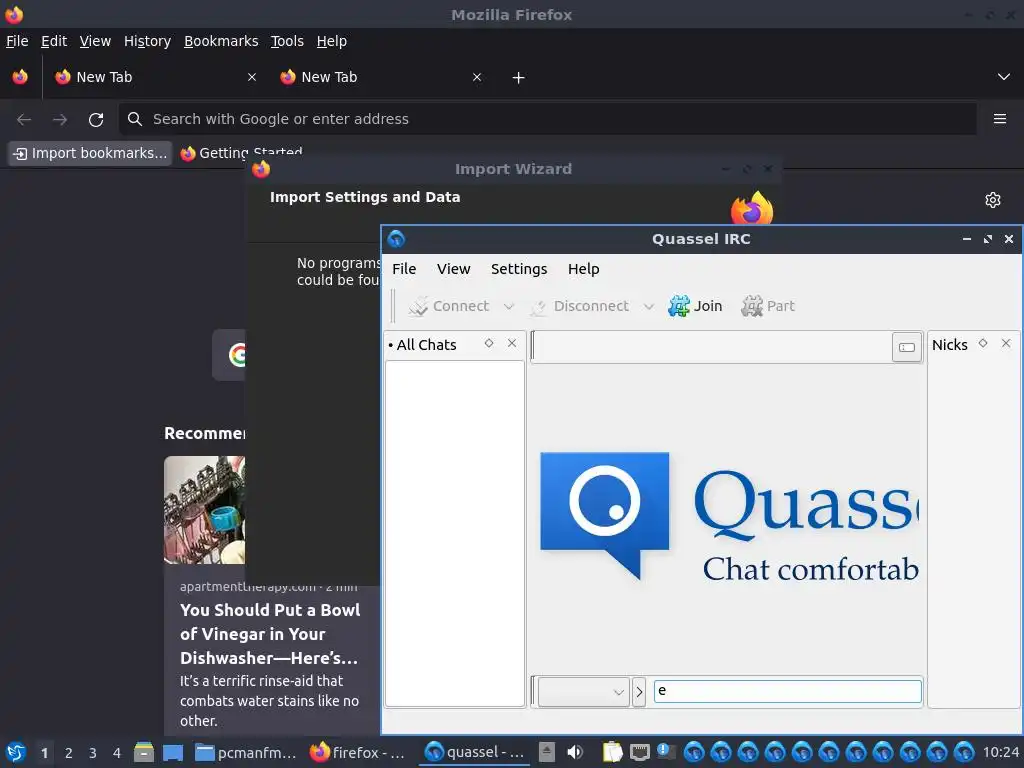This screenshot has height=768, width=1024.
Task: Switch to virtual desktop 4
Action: point(117,753)
